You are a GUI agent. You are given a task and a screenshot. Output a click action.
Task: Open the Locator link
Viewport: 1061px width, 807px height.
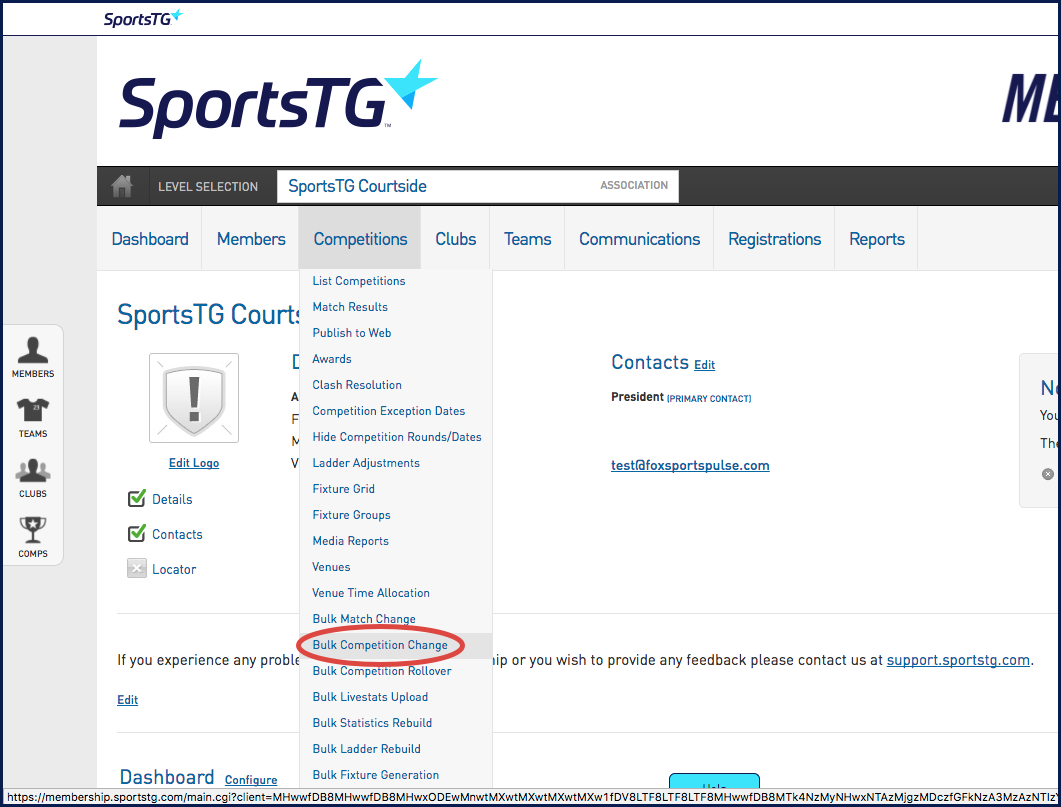pyautogui.click(x=174, y=570)
